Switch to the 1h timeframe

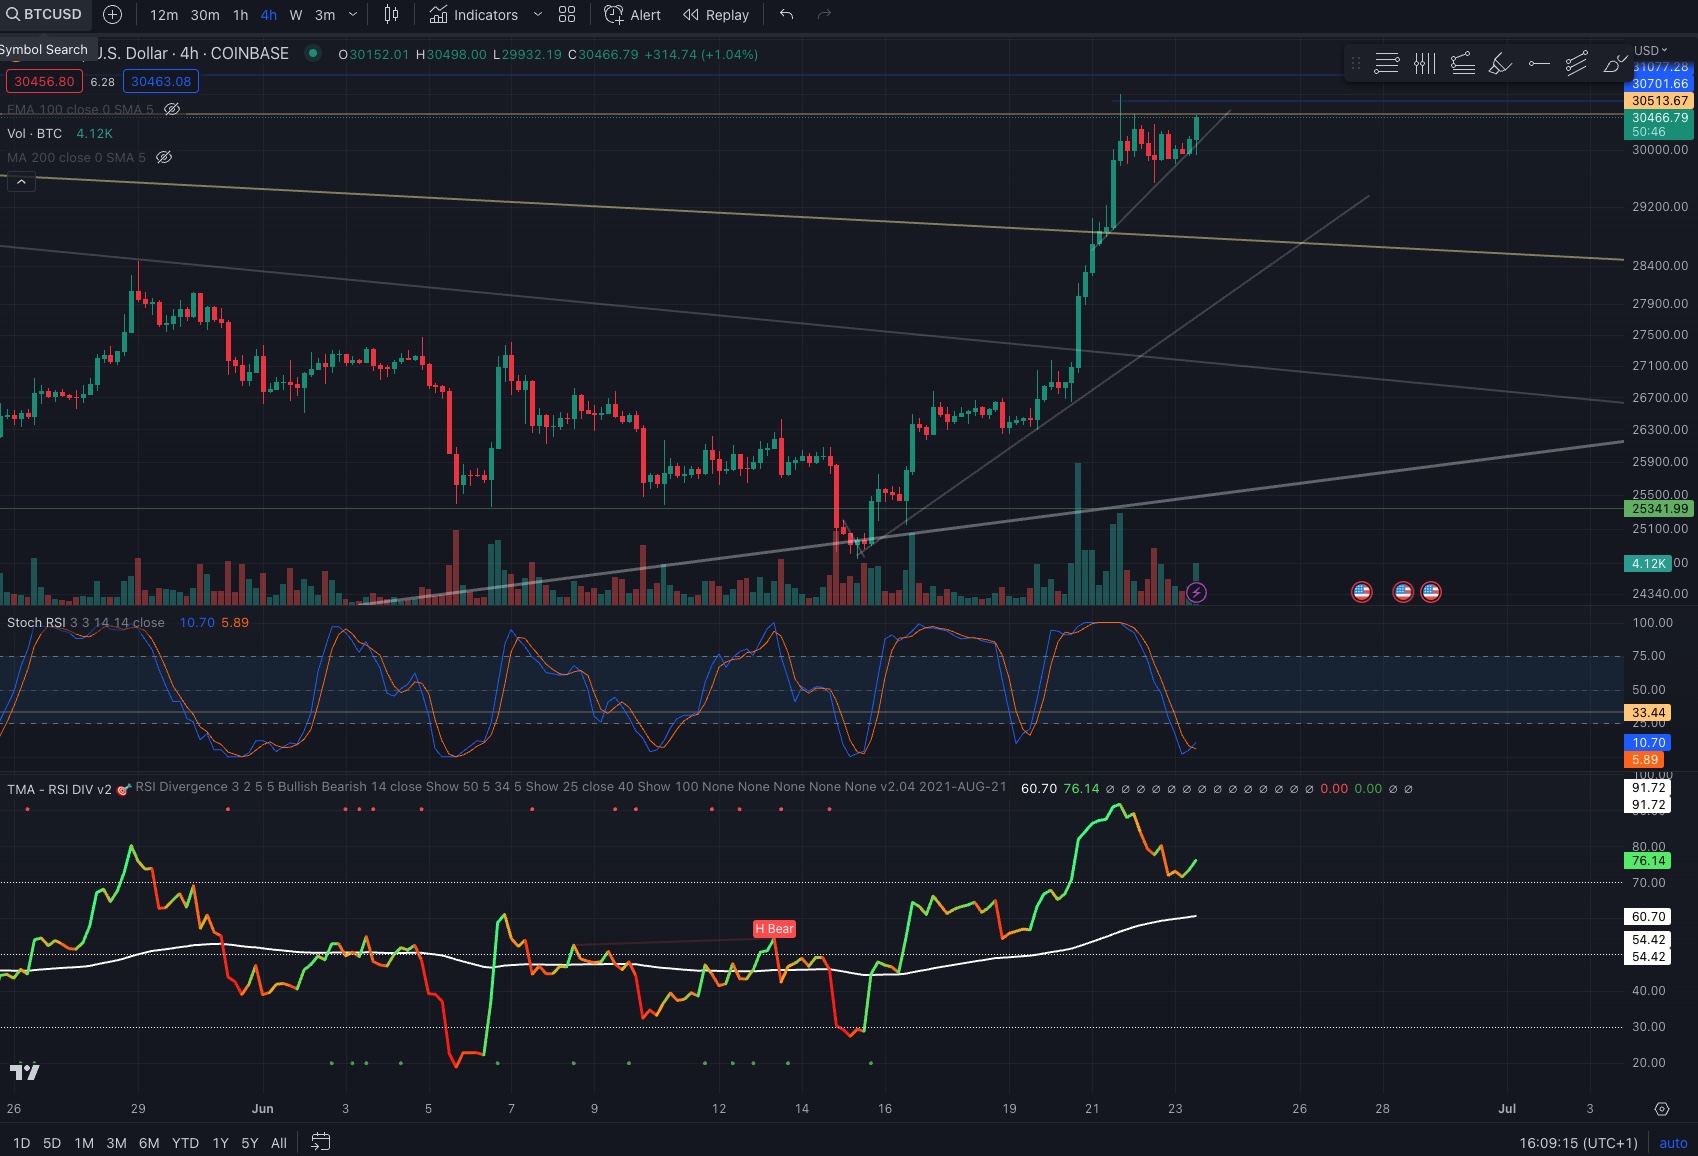(x=239, y=15)
